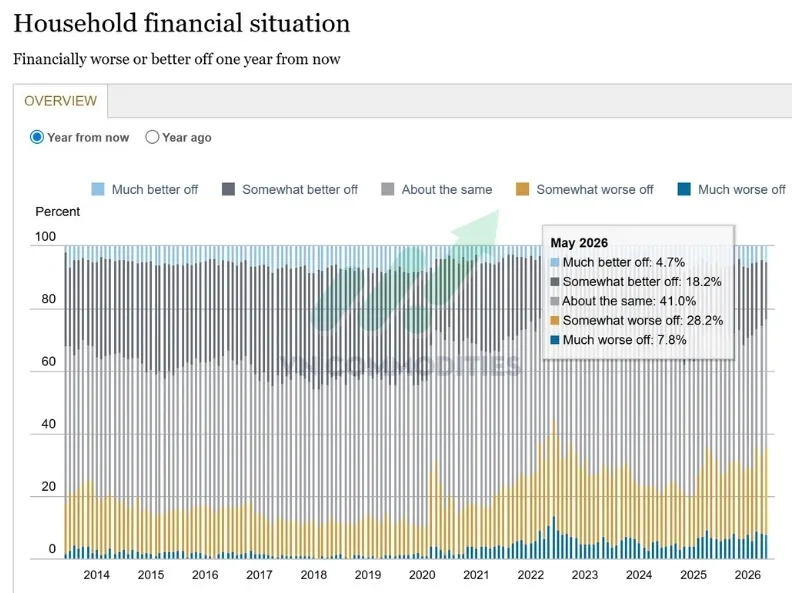800x593 pixels.
Task: Click the gray About the same swatch
Action: pyautogui.click(x=388, y=189)
